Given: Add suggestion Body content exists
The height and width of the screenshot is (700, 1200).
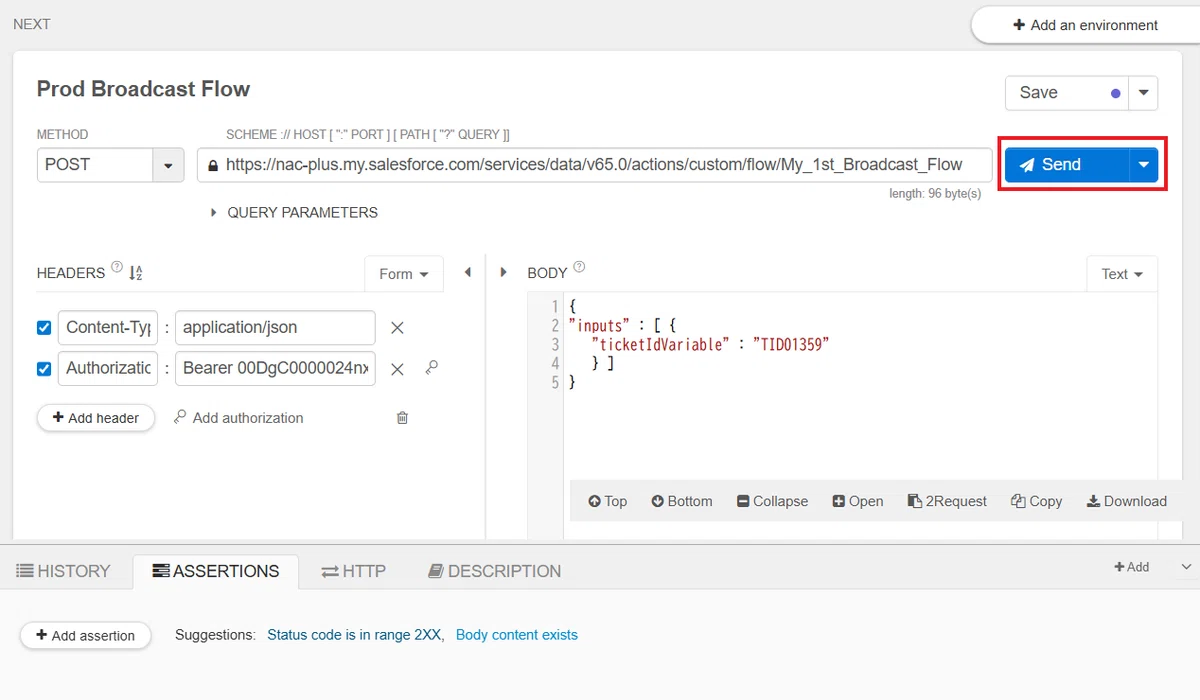Looking at the screenshot, I should pos(517,635).
